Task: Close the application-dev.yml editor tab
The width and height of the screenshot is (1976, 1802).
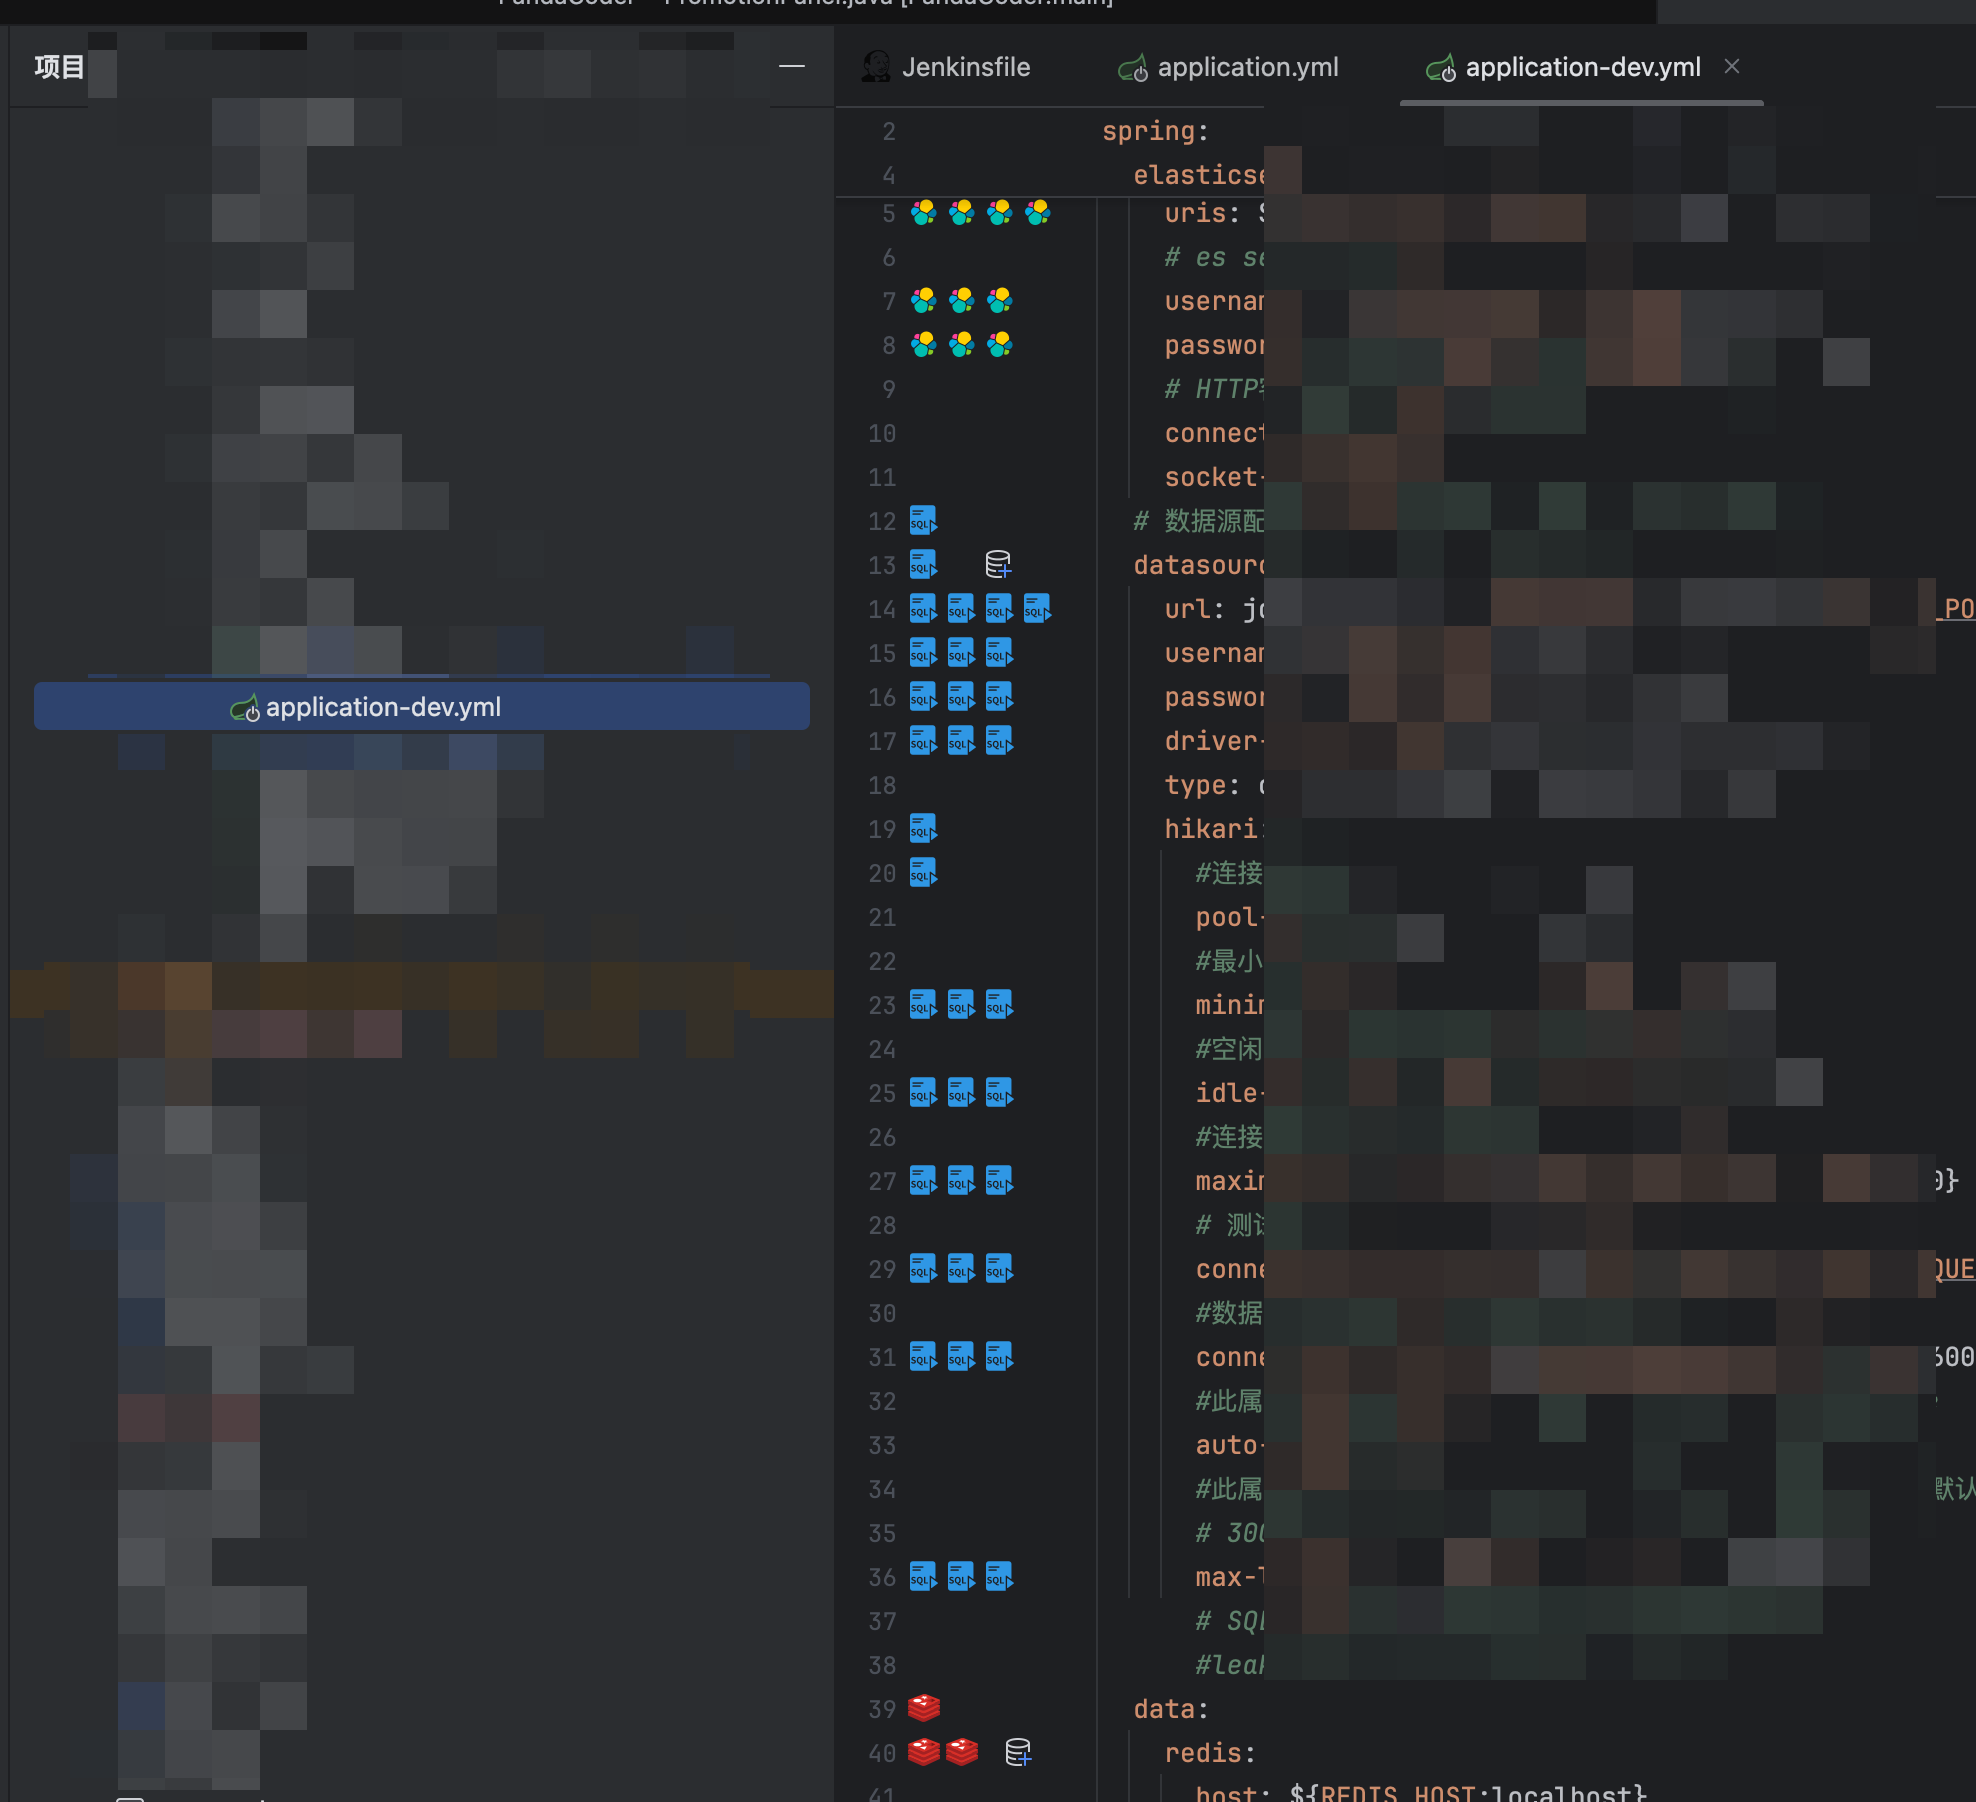Action: click(1732, 66)
